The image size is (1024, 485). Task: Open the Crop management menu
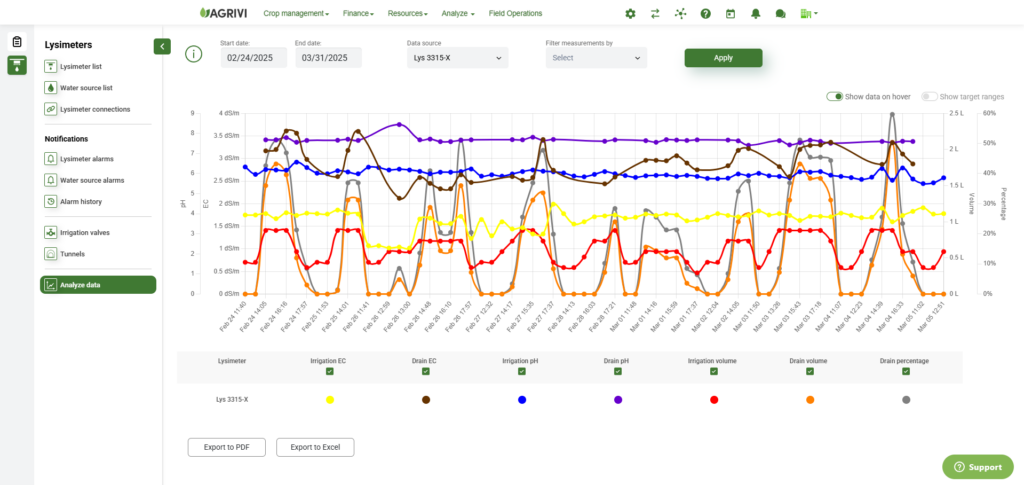point(296,13)
